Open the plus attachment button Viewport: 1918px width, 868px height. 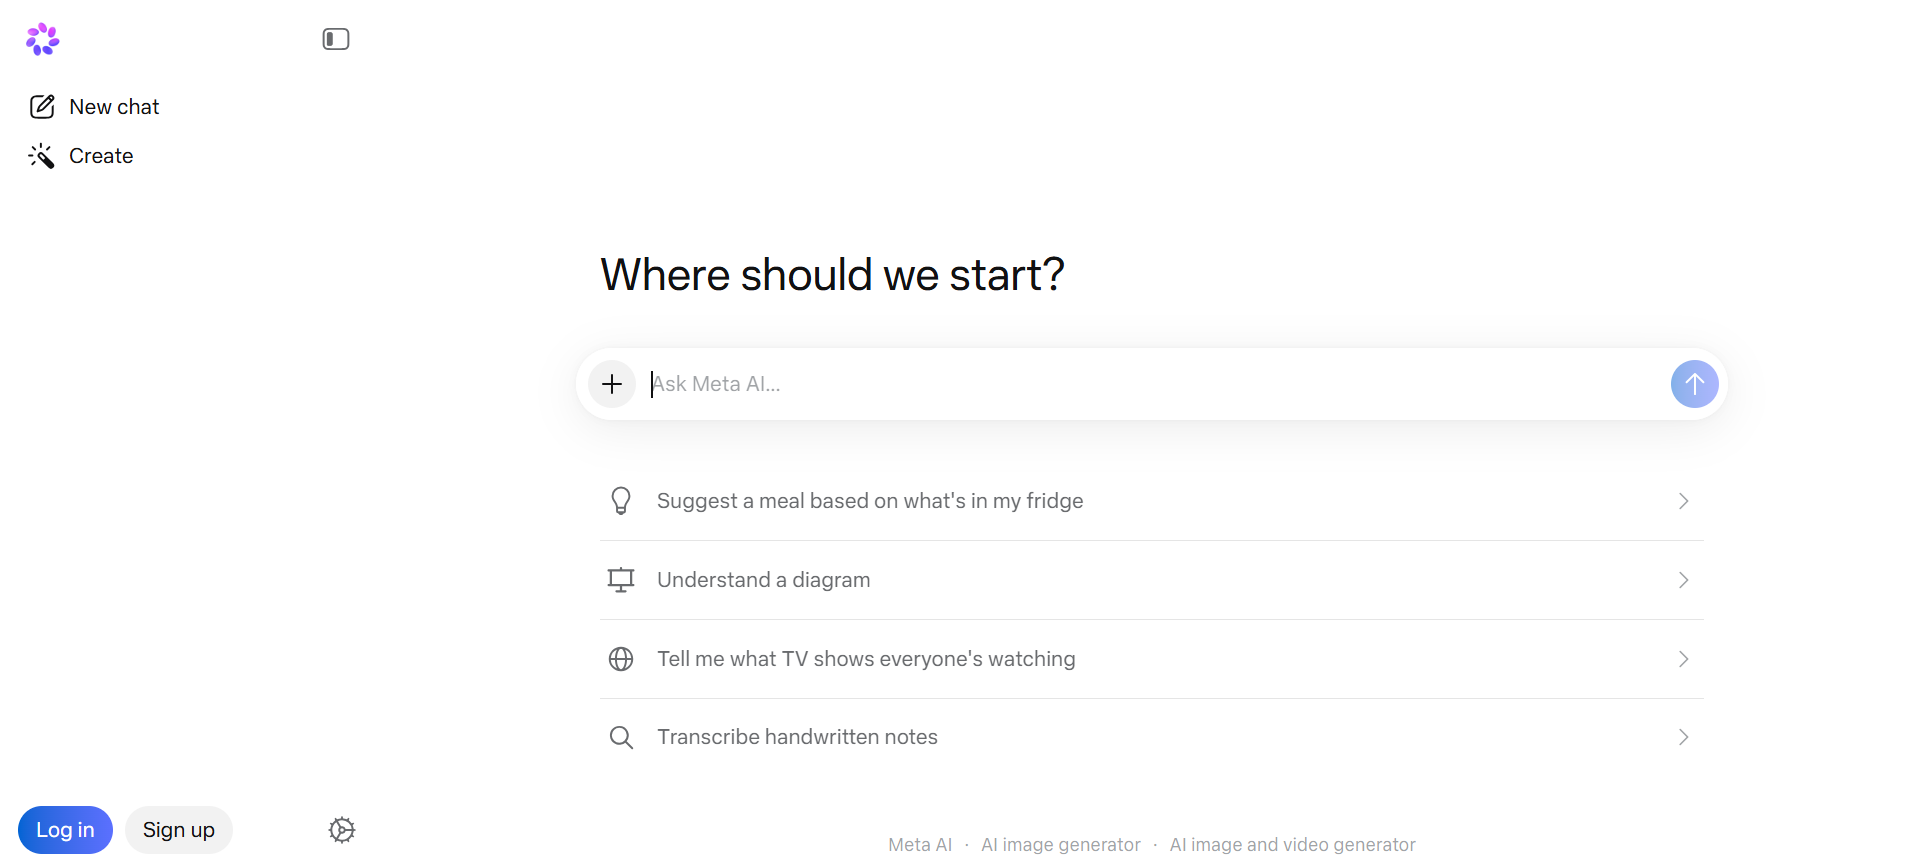tap(612, 384)
